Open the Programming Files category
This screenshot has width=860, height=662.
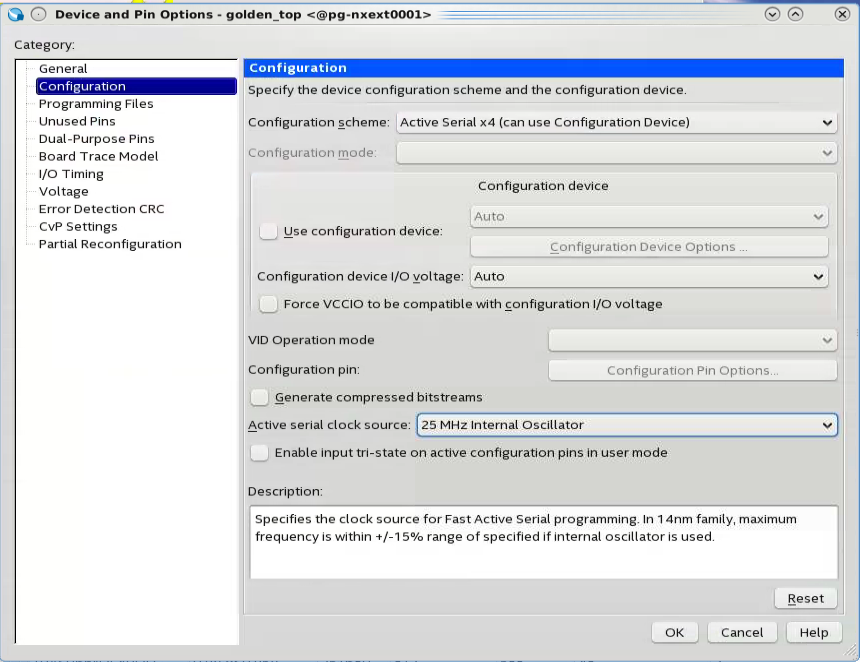click(x=96, y=104)
